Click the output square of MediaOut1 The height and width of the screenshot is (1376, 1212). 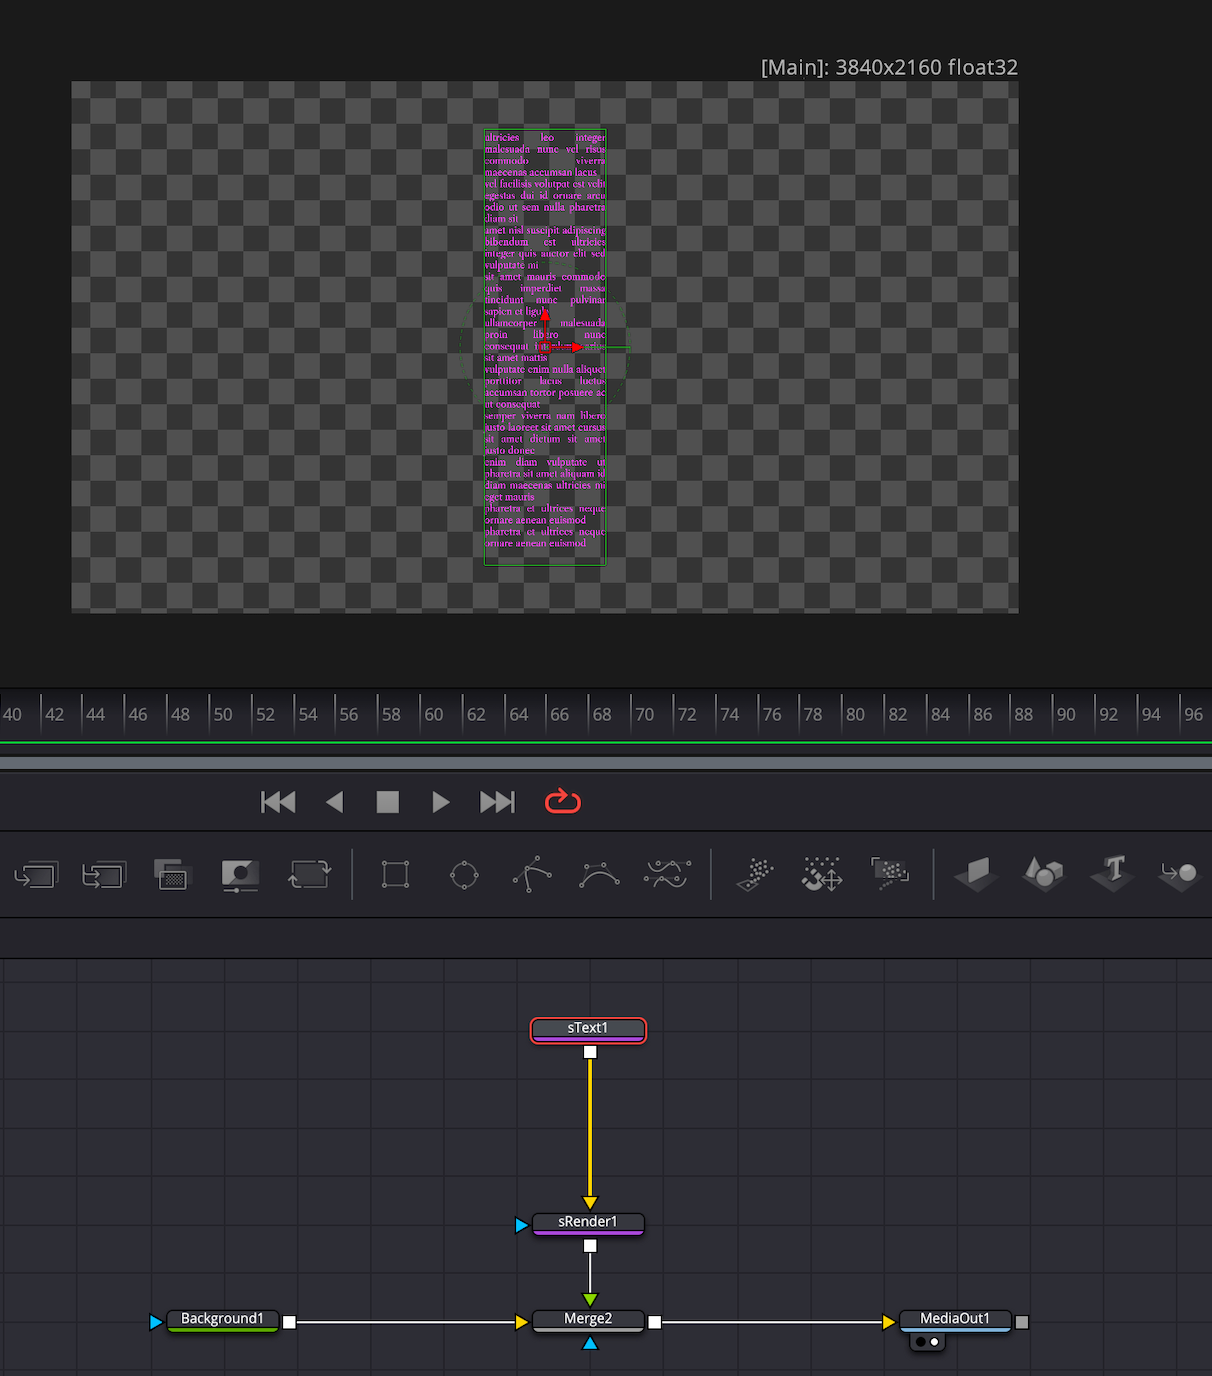[x=1022, y=1322]
